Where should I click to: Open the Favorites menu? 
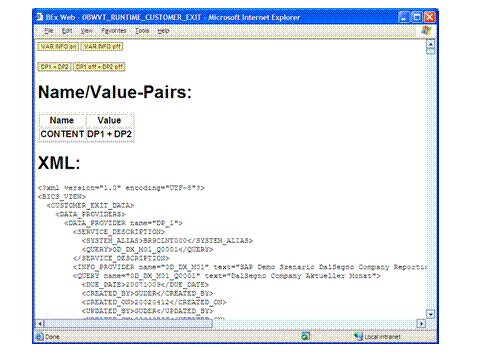point(114,31)
